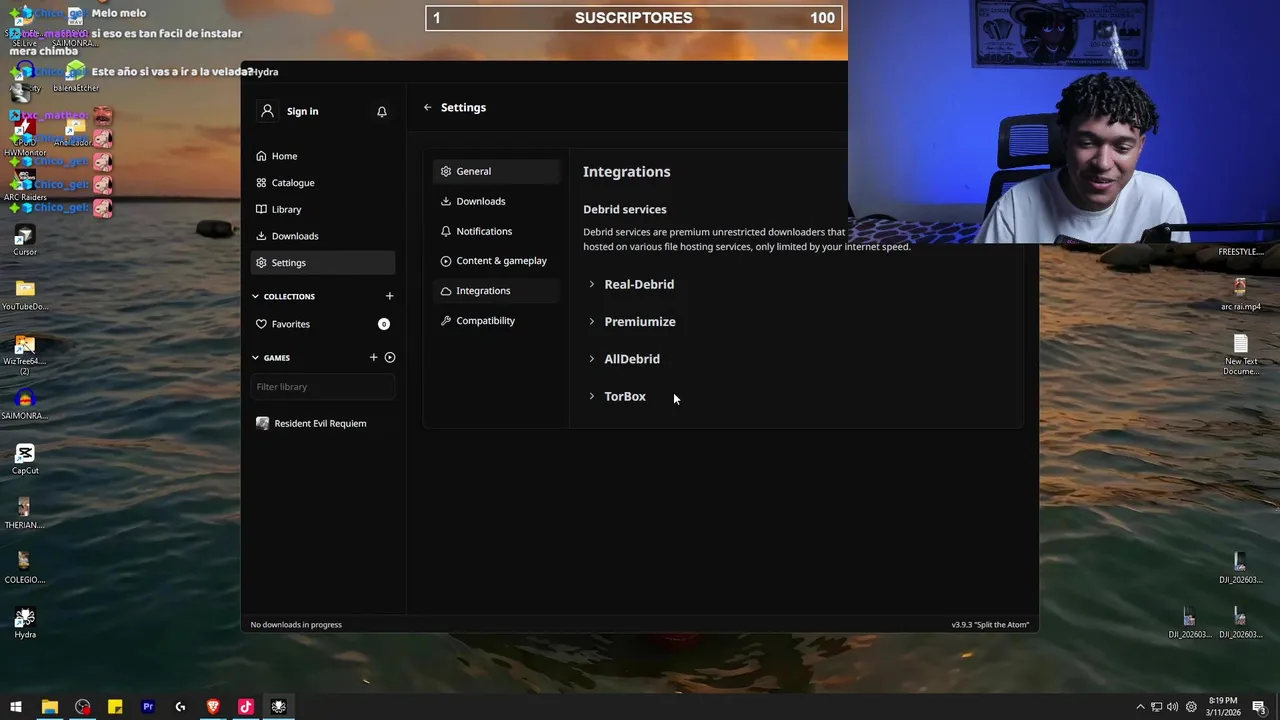The height and width of the screenshot is (720, 1280).
Task: Open the Favorites collection
Action: pyautogui.click(x=323, y=324)
